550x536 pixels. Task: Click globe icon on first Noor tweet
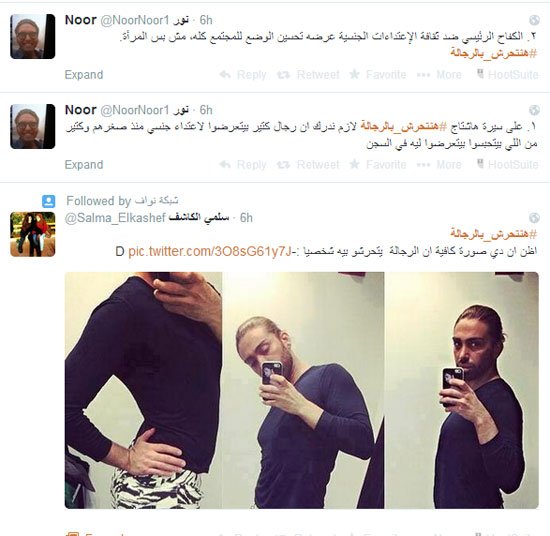(x=534, y=20)
